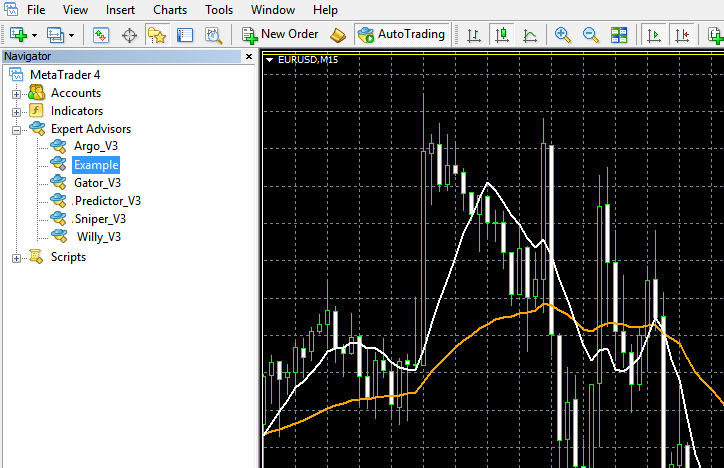This screenshot has height=468, width=724.
Task: Tile windows with the colored grid icon
Action: [x=618, y=35]
